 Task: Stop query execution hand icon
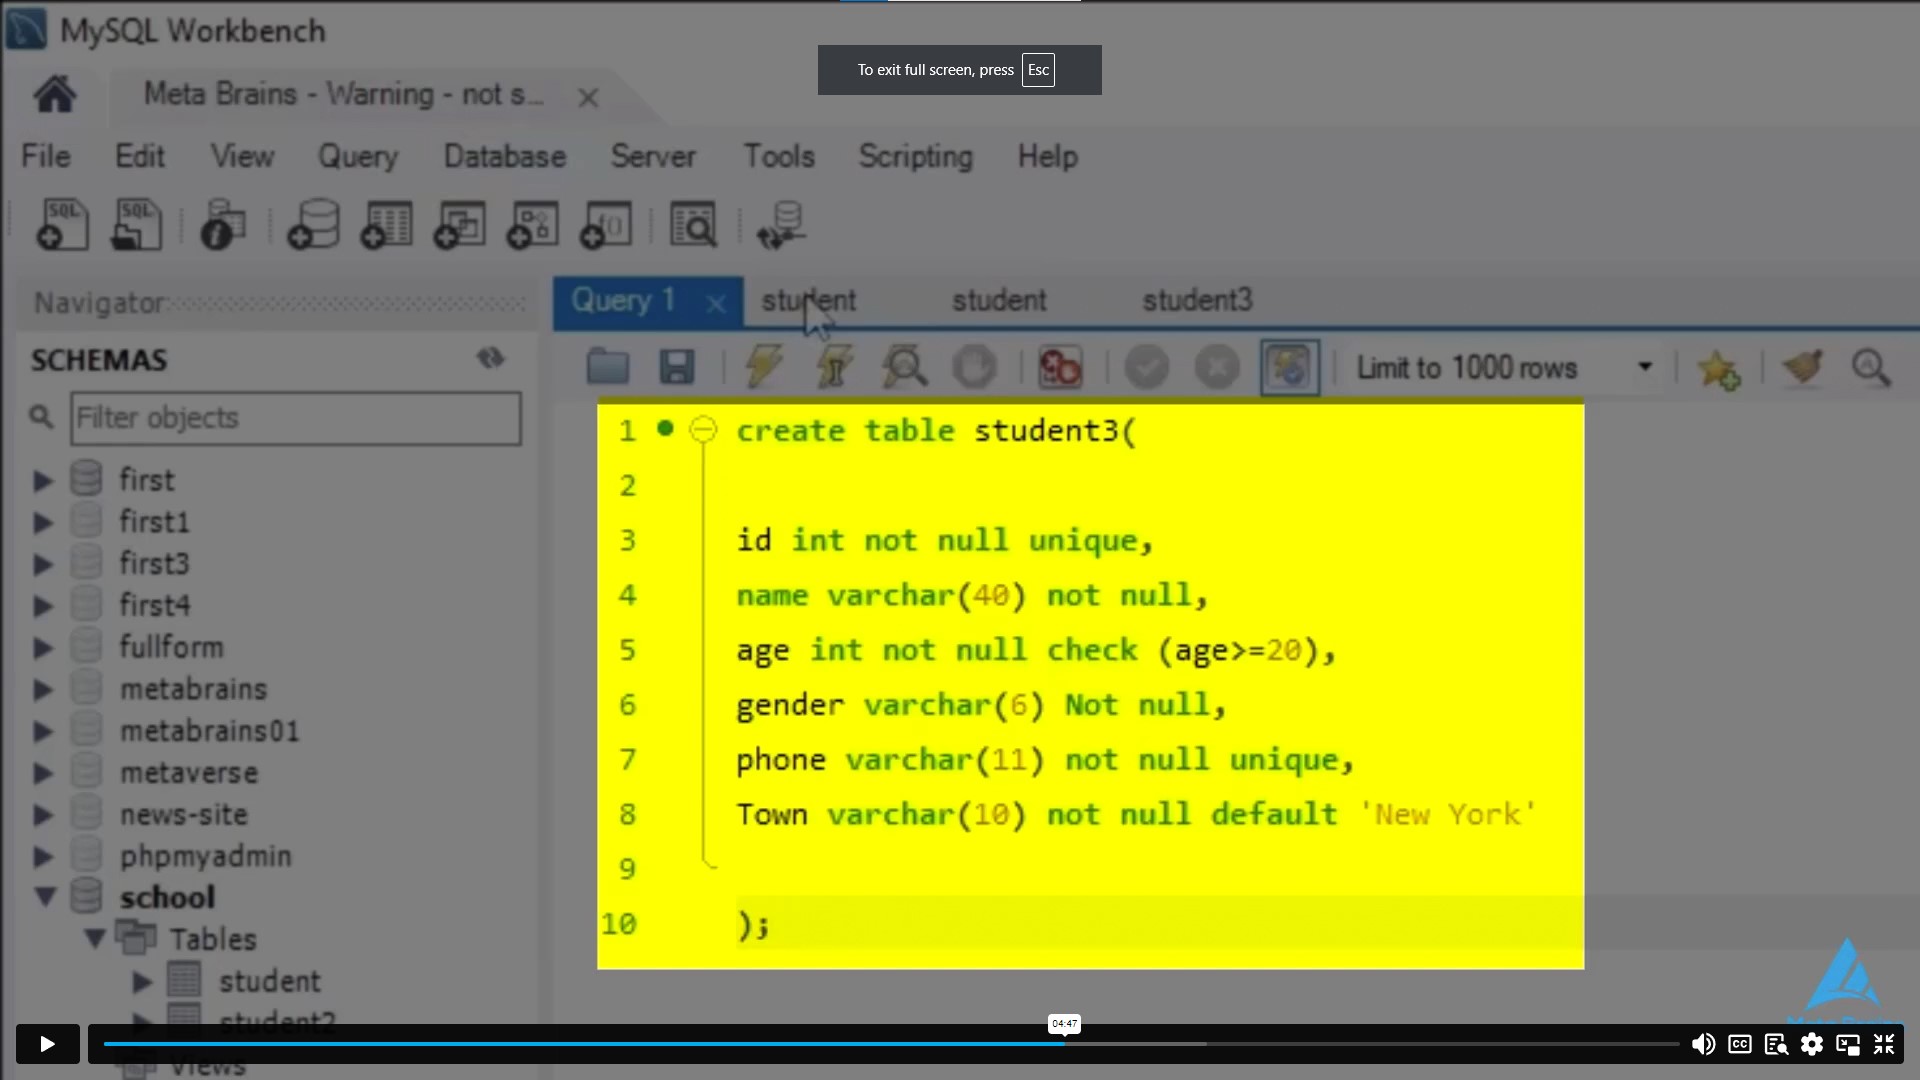(x=974, y=367)
